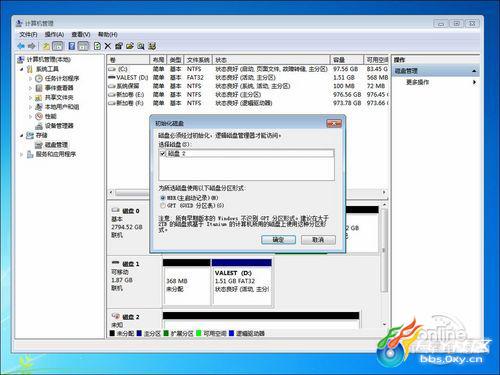Click the black X delete toolbar icon
This screenshot has height=375, width=500.
pos(107,46)
